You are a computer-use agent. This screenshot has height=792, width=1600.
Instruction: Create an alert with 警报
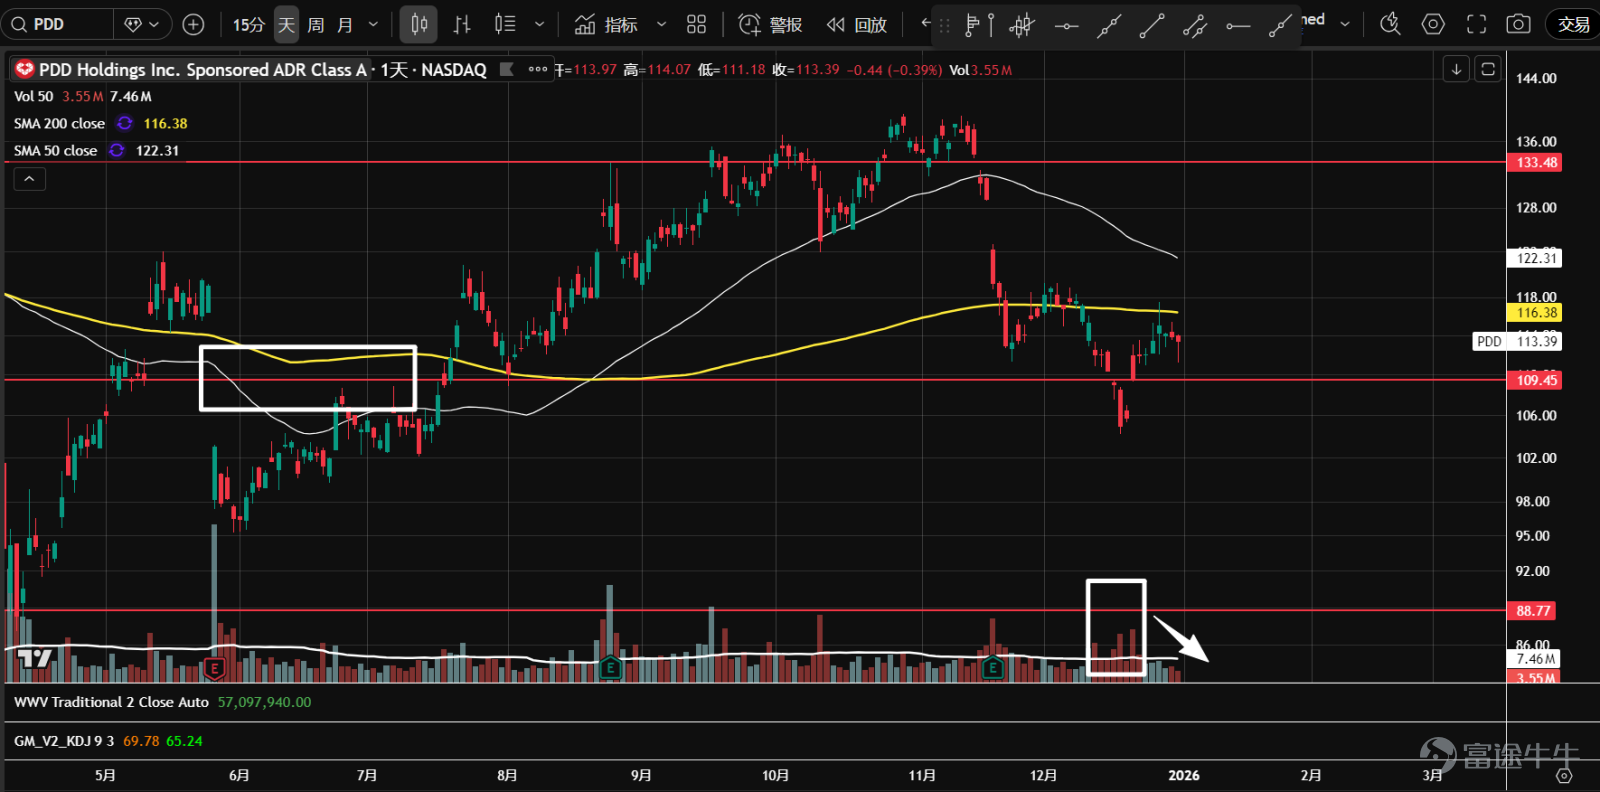(x=770, y=24)
